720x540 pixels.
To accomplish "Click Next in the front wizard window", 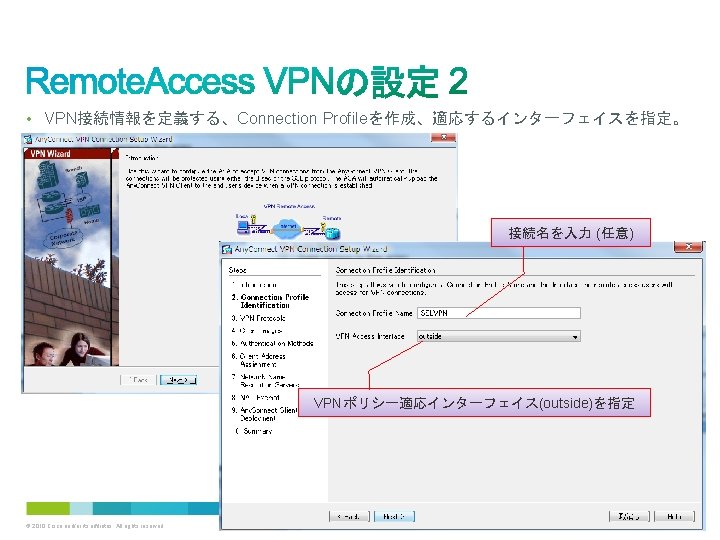I will [394, 516].
